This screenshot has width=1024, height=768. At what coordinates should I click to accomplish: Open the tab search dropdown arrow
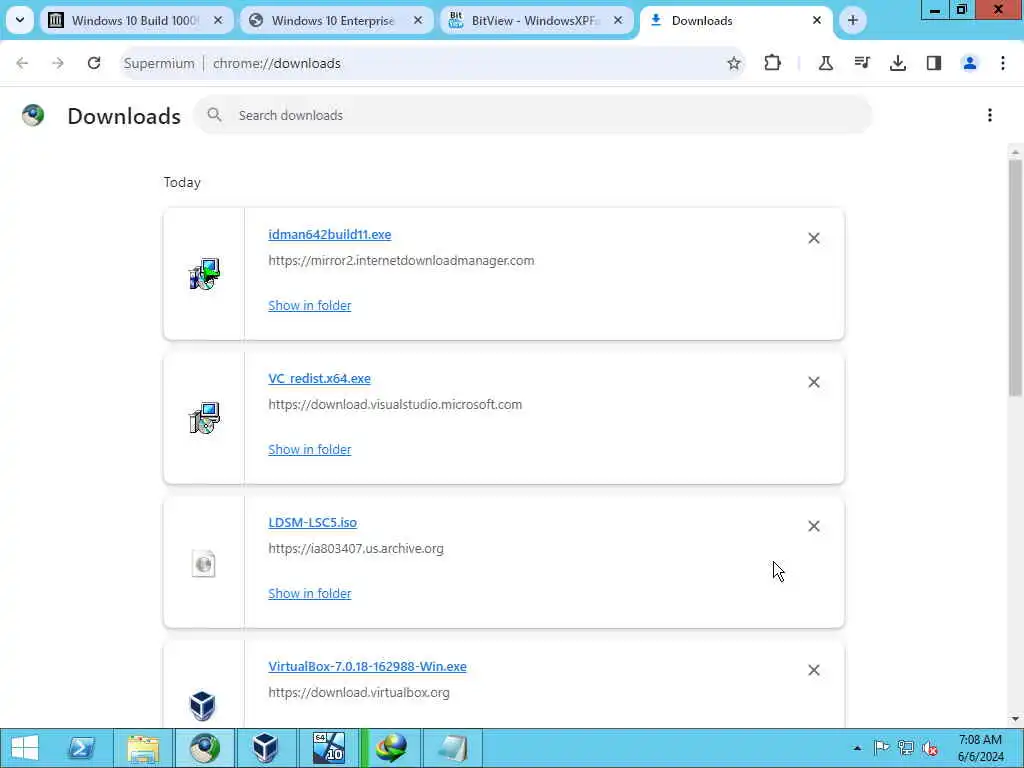[20, 20]
